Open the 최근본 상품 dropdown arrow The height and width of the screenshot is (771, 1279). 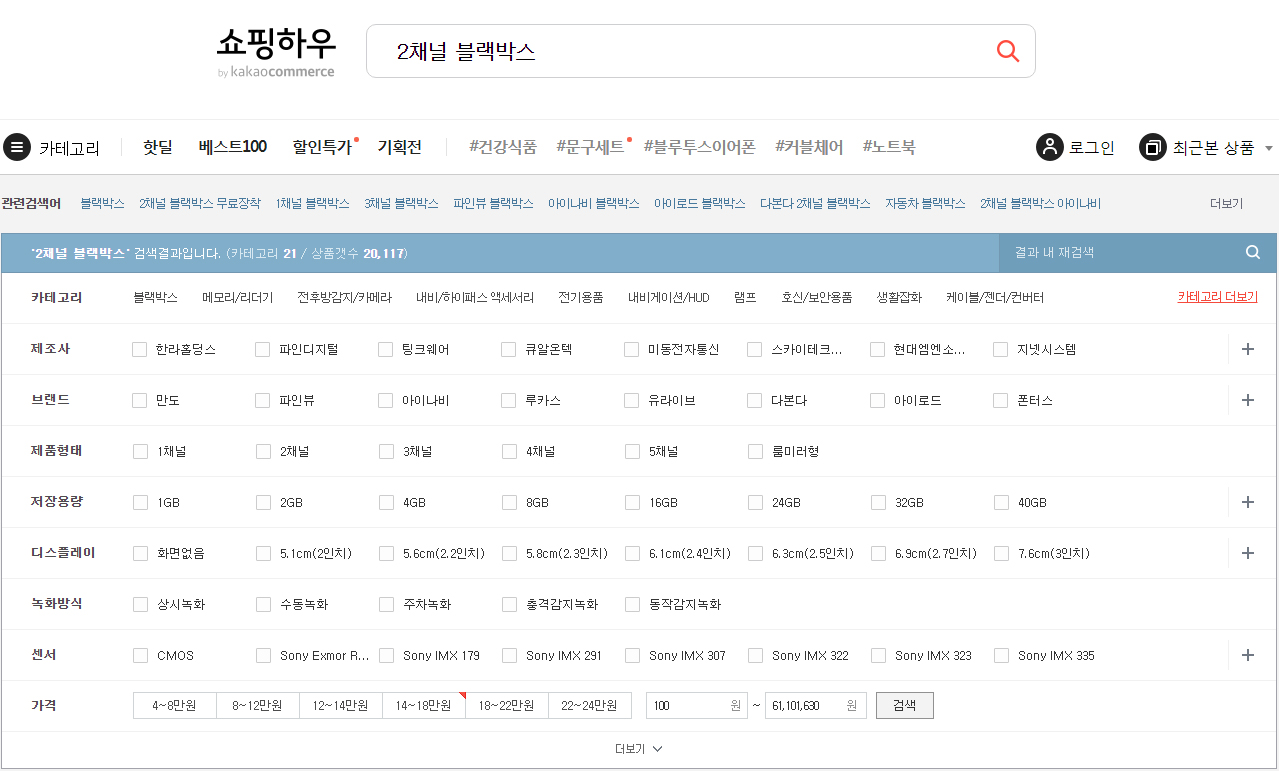[1268, 148]
